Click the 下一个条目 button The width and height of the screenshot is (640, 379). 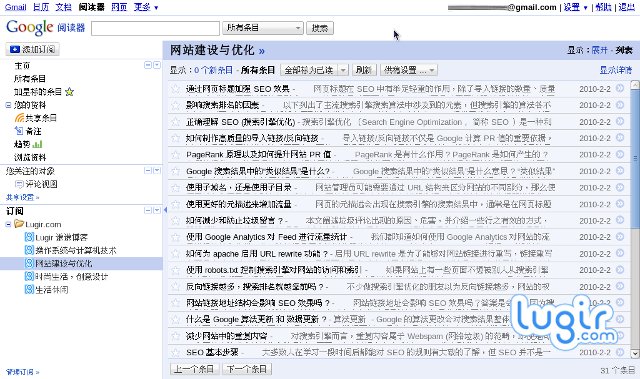[x=247, y=369]
